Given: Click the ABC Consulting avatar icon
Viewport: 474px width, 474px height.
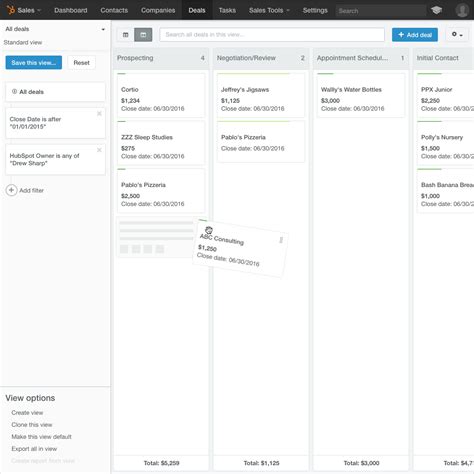Looking at the screenshot, I should click(x=209, y=230).
